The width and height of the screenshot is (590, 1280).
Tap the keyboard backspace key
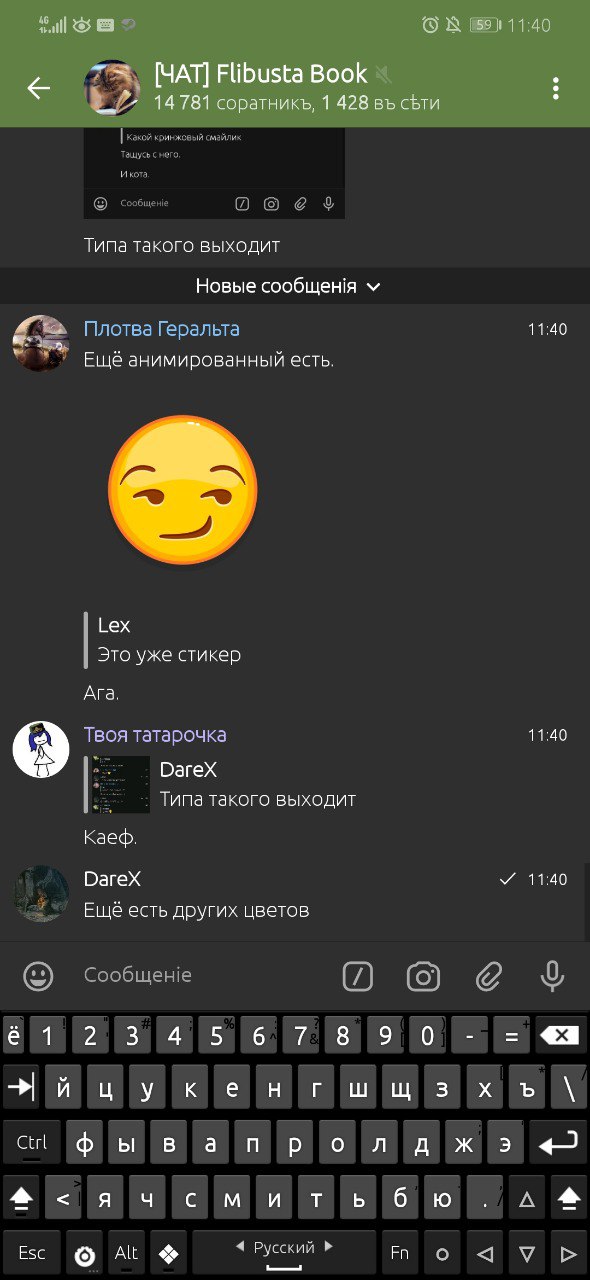(560, 1035)
